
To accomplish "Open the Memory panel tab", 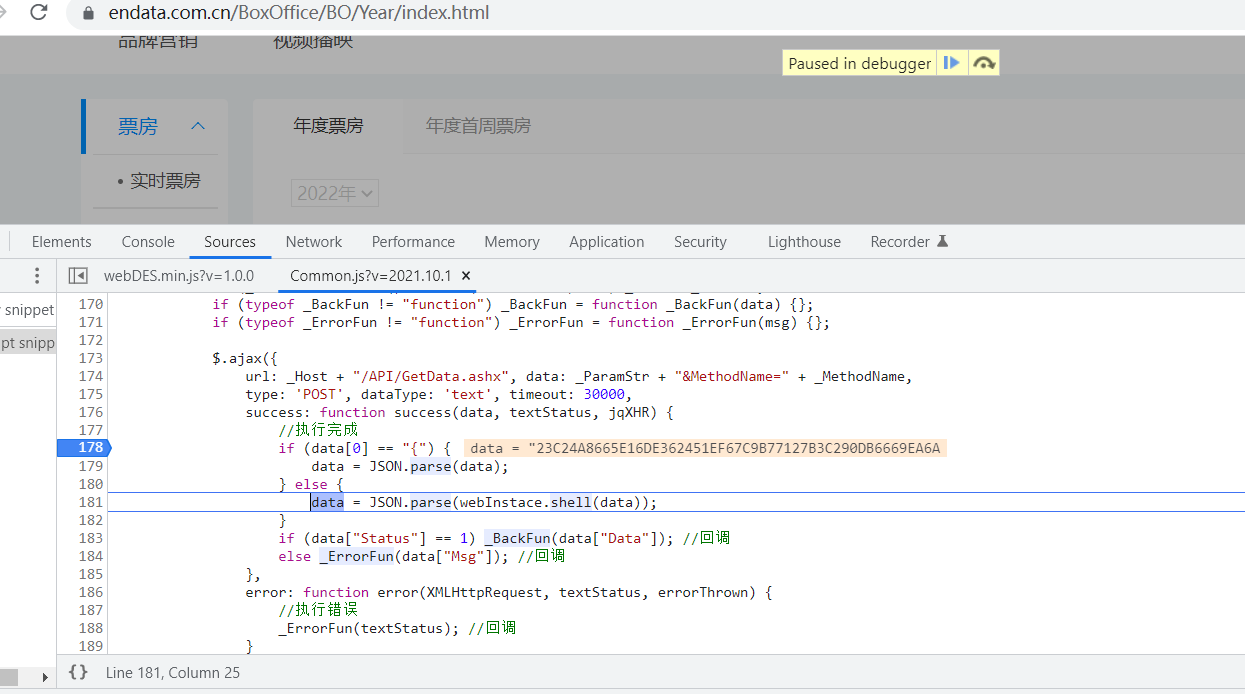I will point(512,242).
